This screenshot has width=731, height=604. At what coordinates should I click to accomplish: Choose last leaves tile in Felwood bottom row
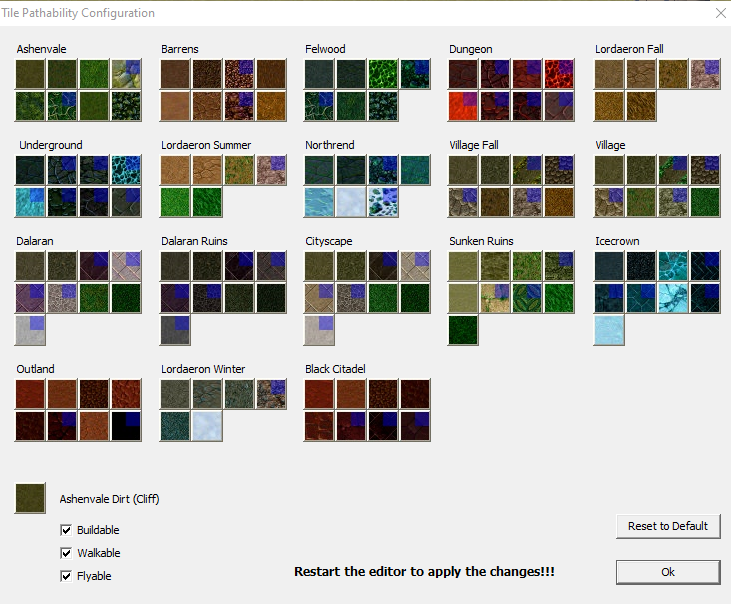coord(383,106)
